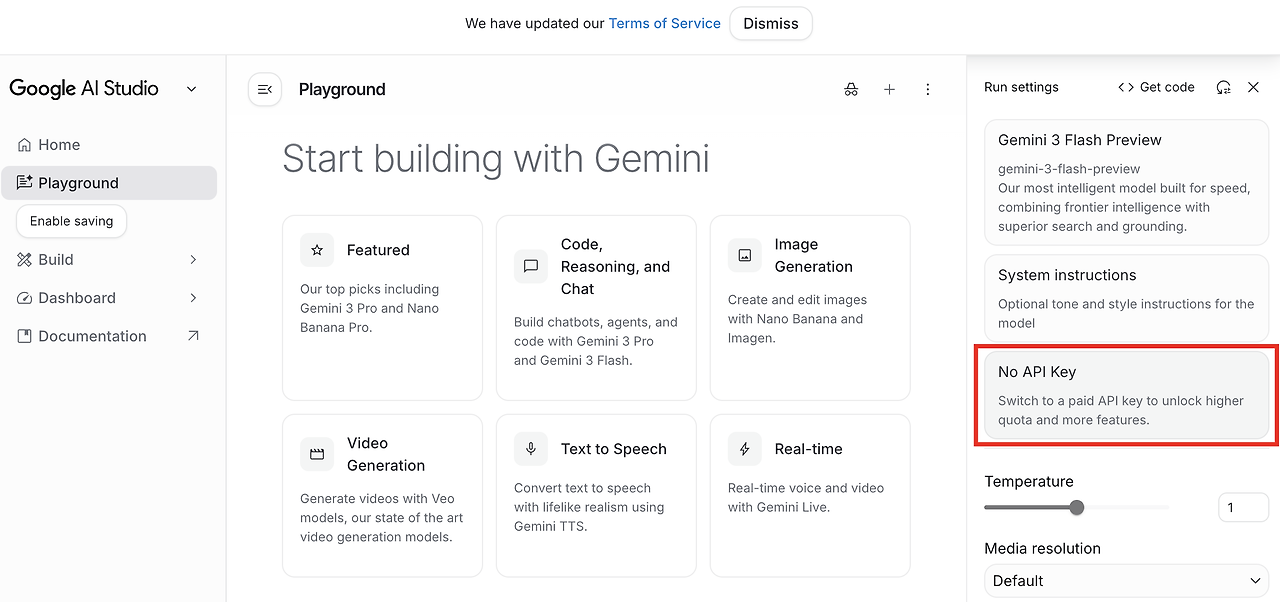This screenshot has height=602, width=1280.
Task: Select Playground in the sidebar
Action: 109,183
